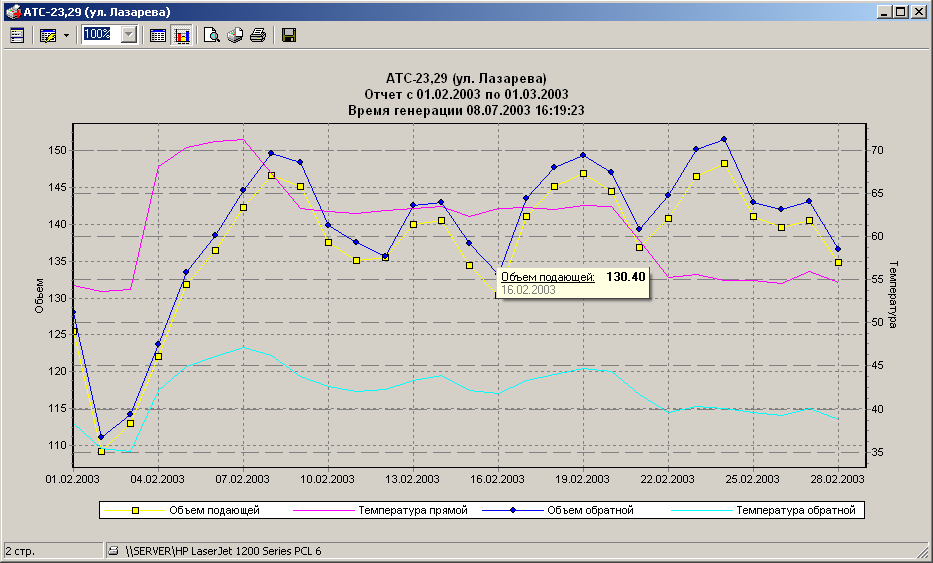Click the \\SERVER\HP LaserJet printer name
Viewport: 933px width, 563px height.
click(224, 551)
